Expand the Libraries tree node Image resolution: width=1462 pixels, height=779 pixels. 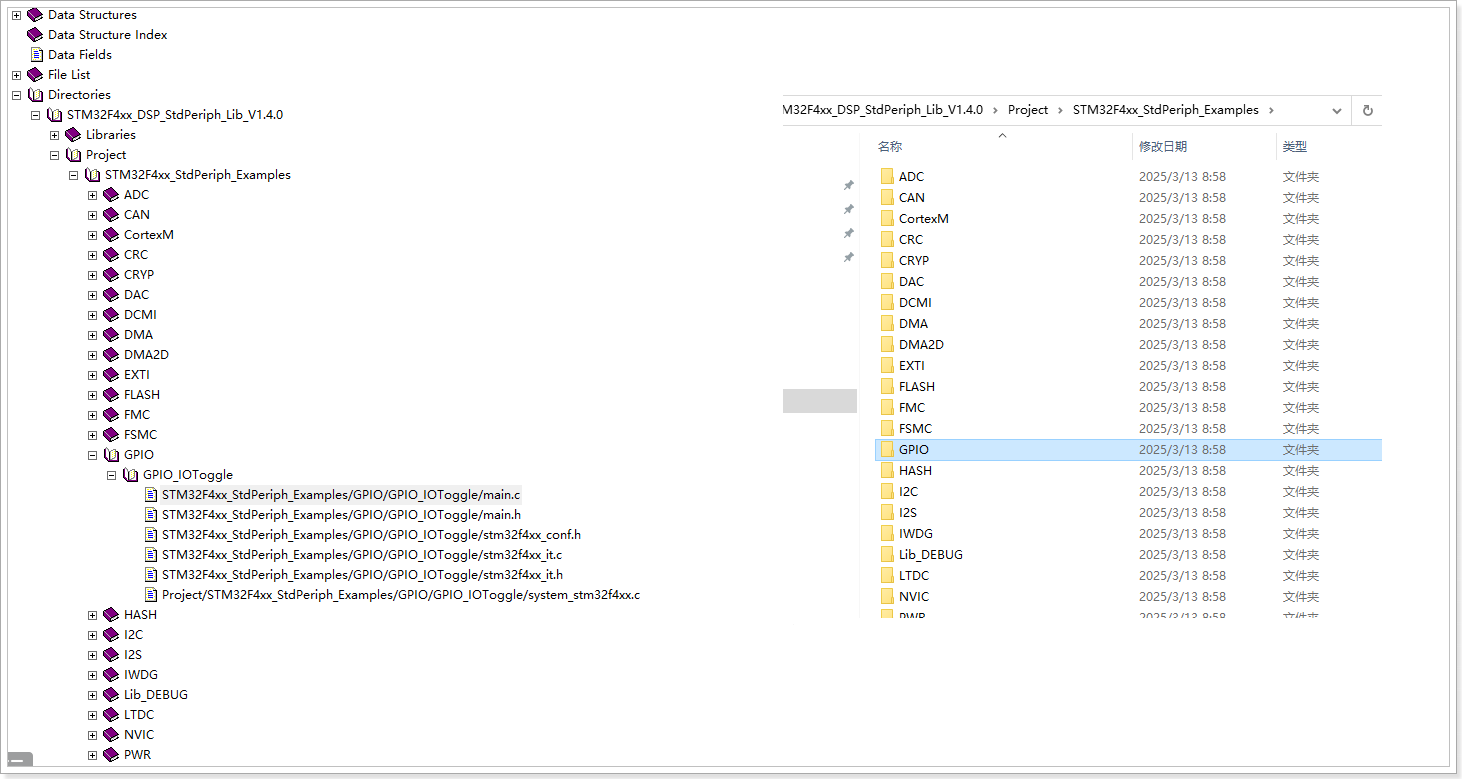[x=54, y=135]
